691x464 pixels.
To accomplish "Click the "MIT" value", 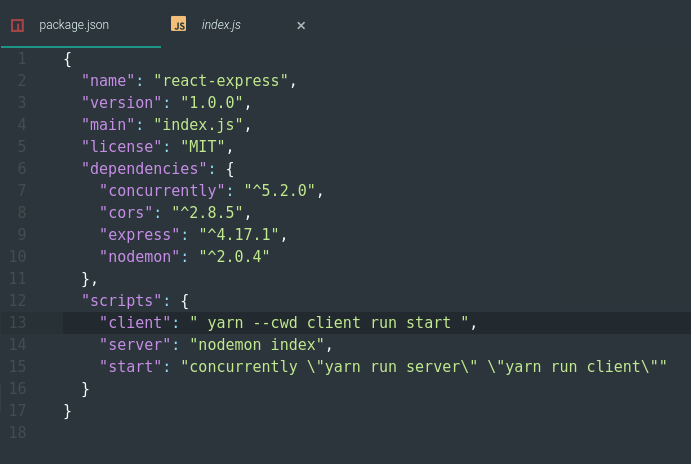I will click(203, 147).
